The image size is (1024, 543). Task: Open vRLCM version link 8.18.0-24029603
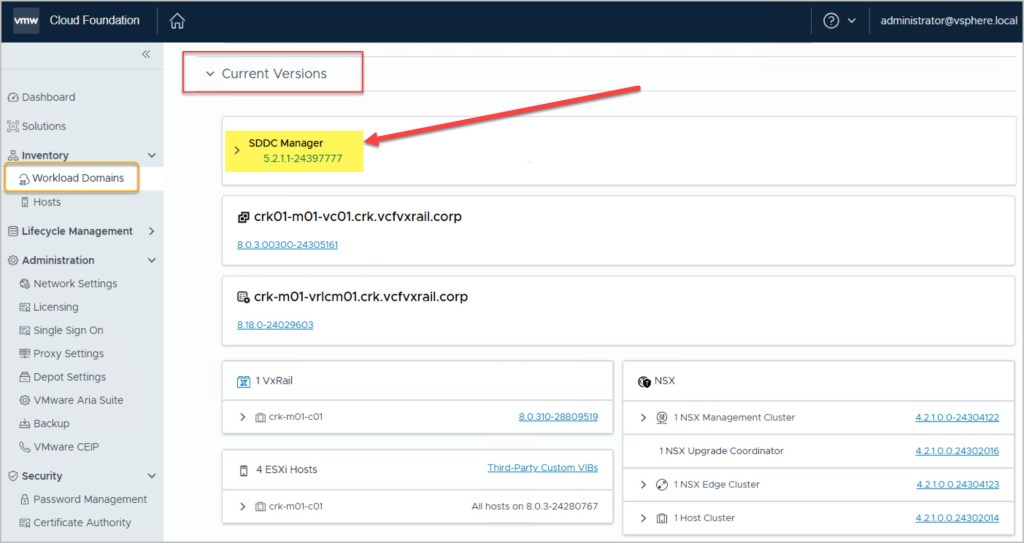[275, 325]
